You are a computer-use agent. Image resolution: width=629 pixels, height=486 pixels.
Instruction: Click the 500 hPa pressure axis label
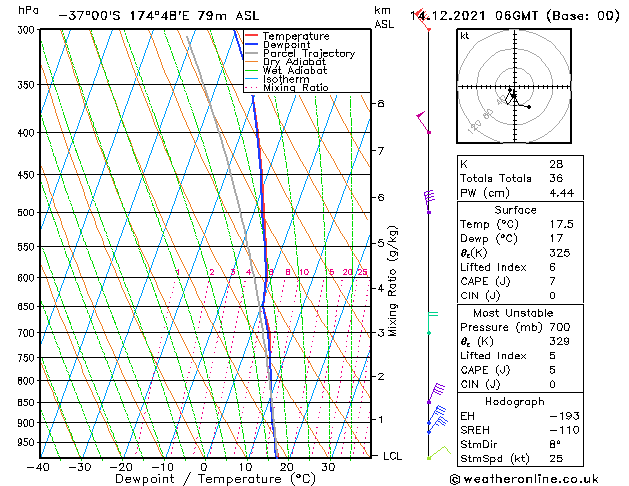[x=26, y=213]
